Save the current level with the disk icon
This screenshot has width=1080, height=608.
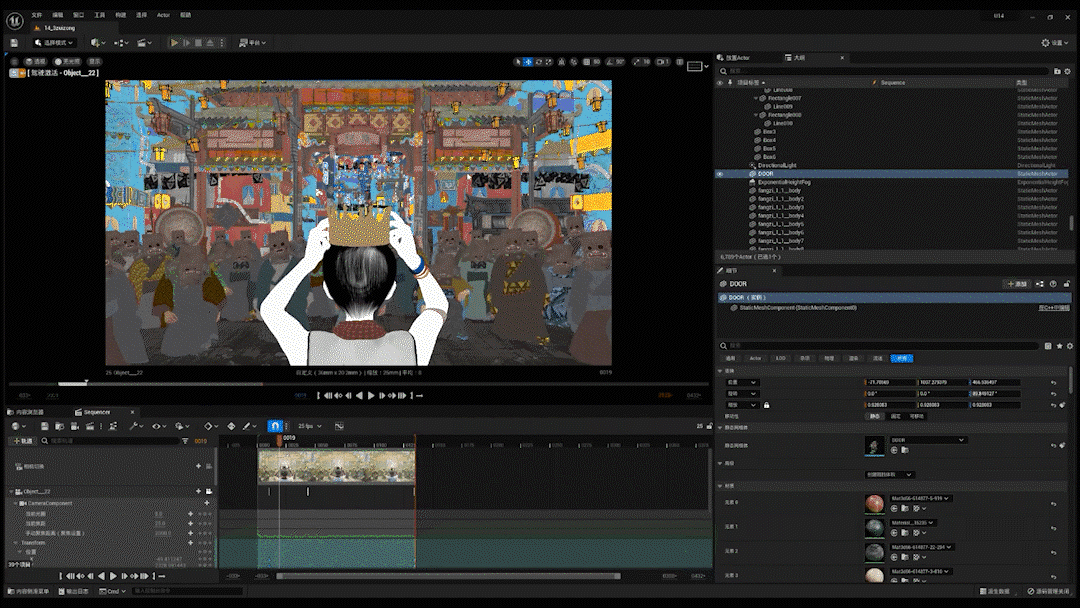[14, 43]
